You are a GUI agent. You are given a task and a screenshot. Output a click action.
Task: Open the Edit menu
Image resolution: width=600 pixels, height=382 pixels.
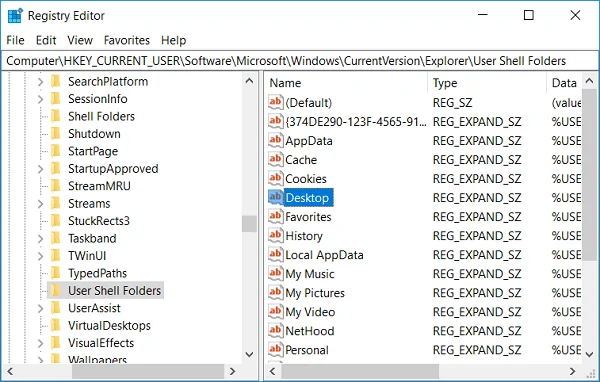point(46,40)
